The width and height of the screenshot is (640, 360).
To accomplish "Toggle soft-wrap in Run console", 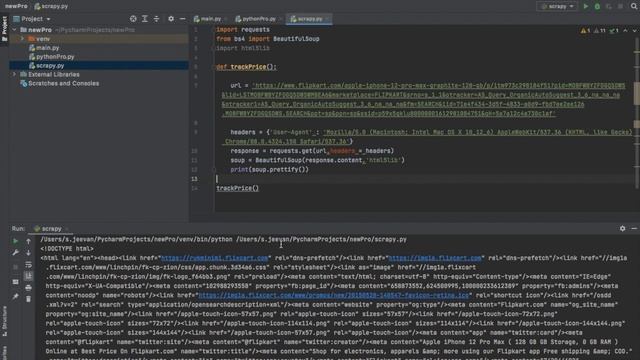I will pos(28,264).
